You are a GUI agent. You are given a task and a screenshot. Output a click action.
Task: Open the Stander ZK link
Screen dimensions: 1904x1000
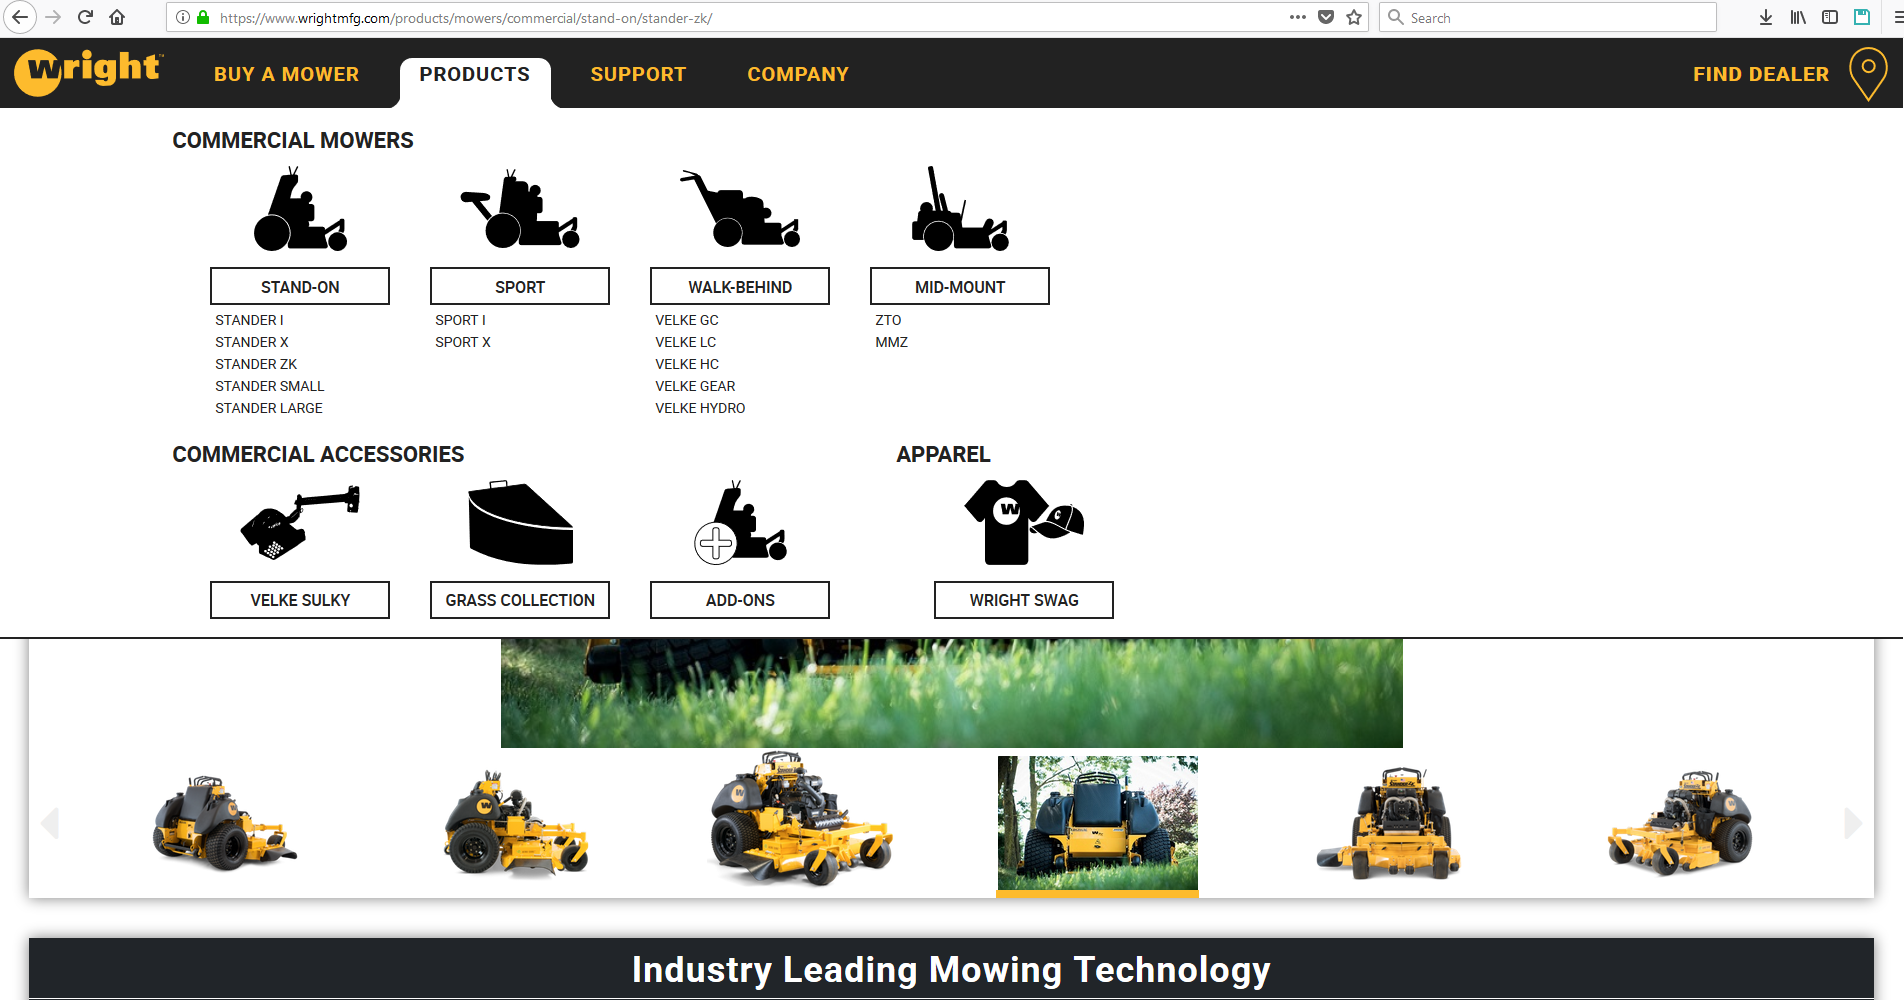click(256, 364)
